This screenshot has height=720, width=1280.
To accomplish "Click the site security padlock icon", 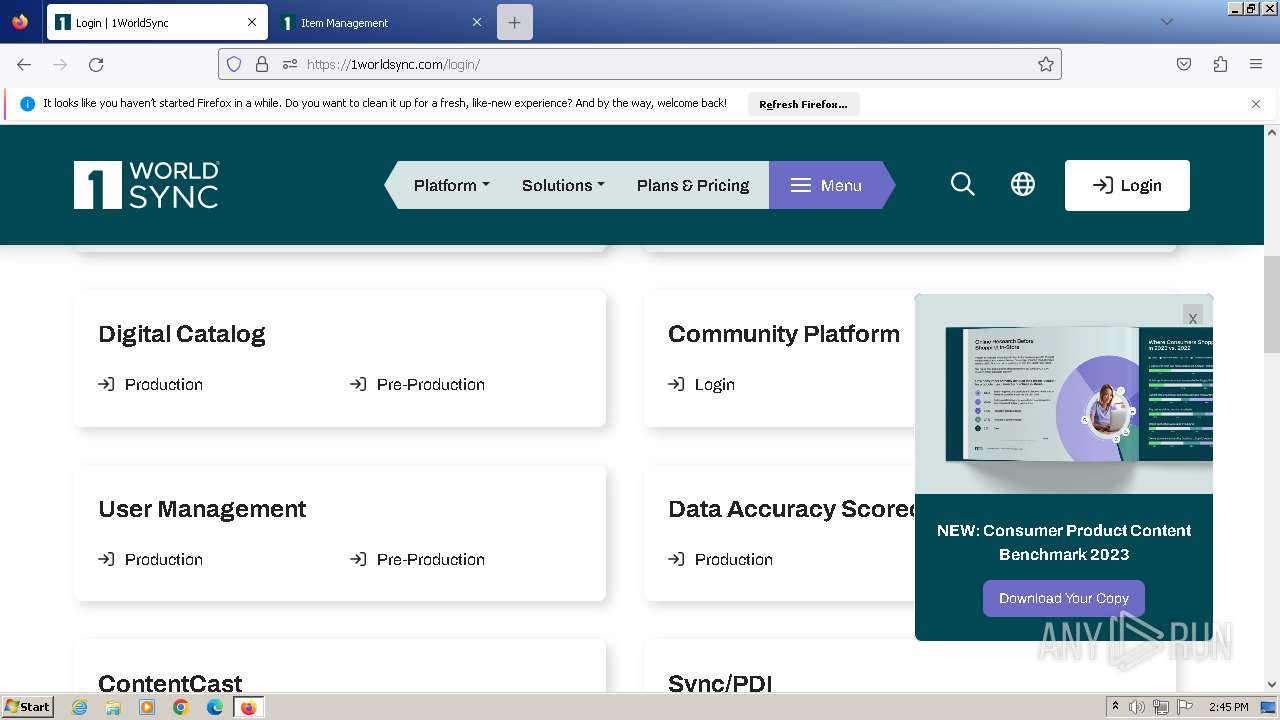I will 262,64.
